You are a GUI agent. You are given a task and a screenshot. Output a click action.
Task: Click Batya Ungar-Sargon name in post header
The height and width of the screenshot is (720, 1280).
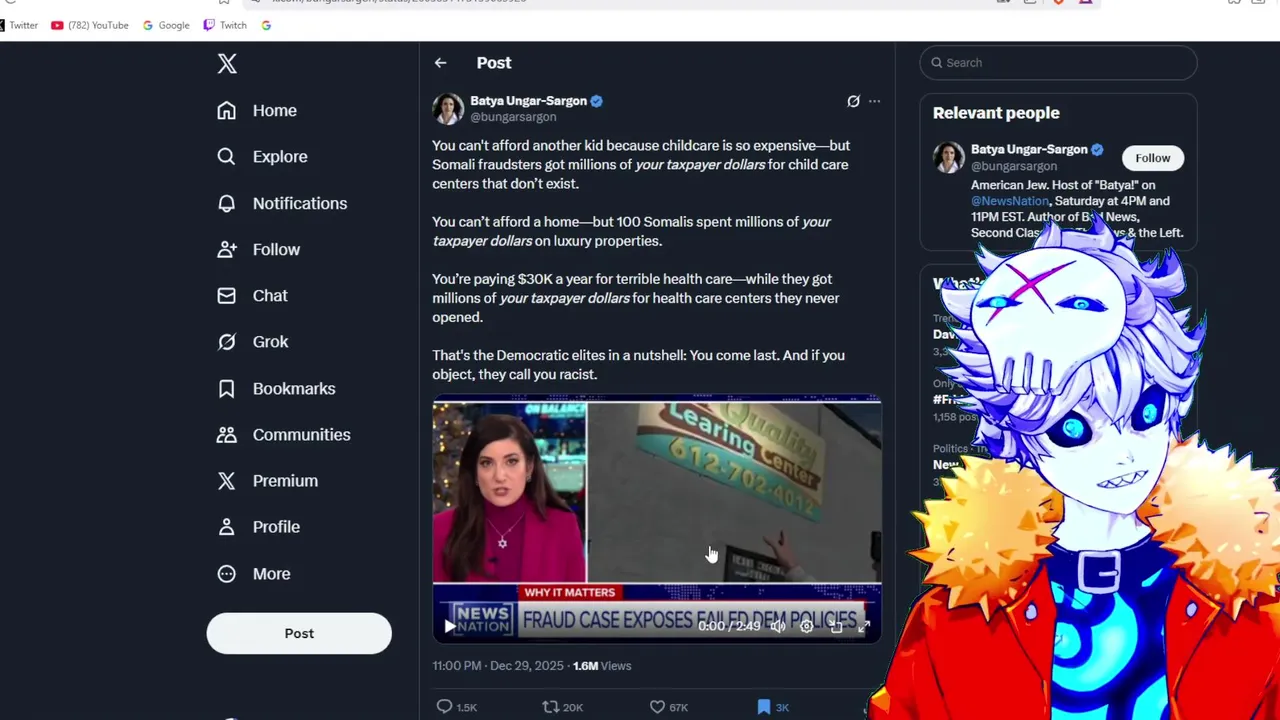[x=528, y=101]
